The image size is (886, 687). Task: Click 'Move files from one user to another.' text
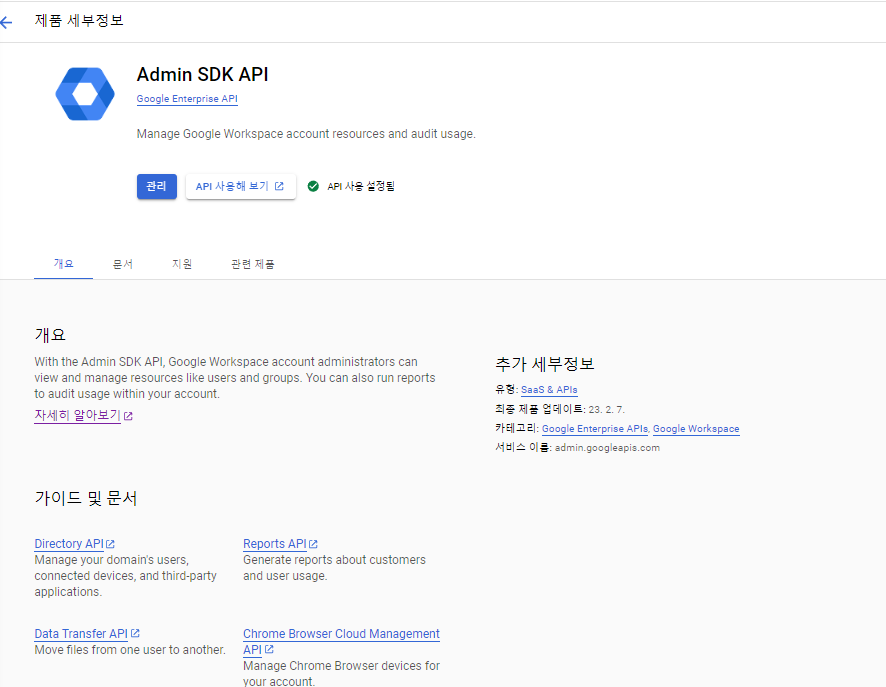click(x=130, y=650)
